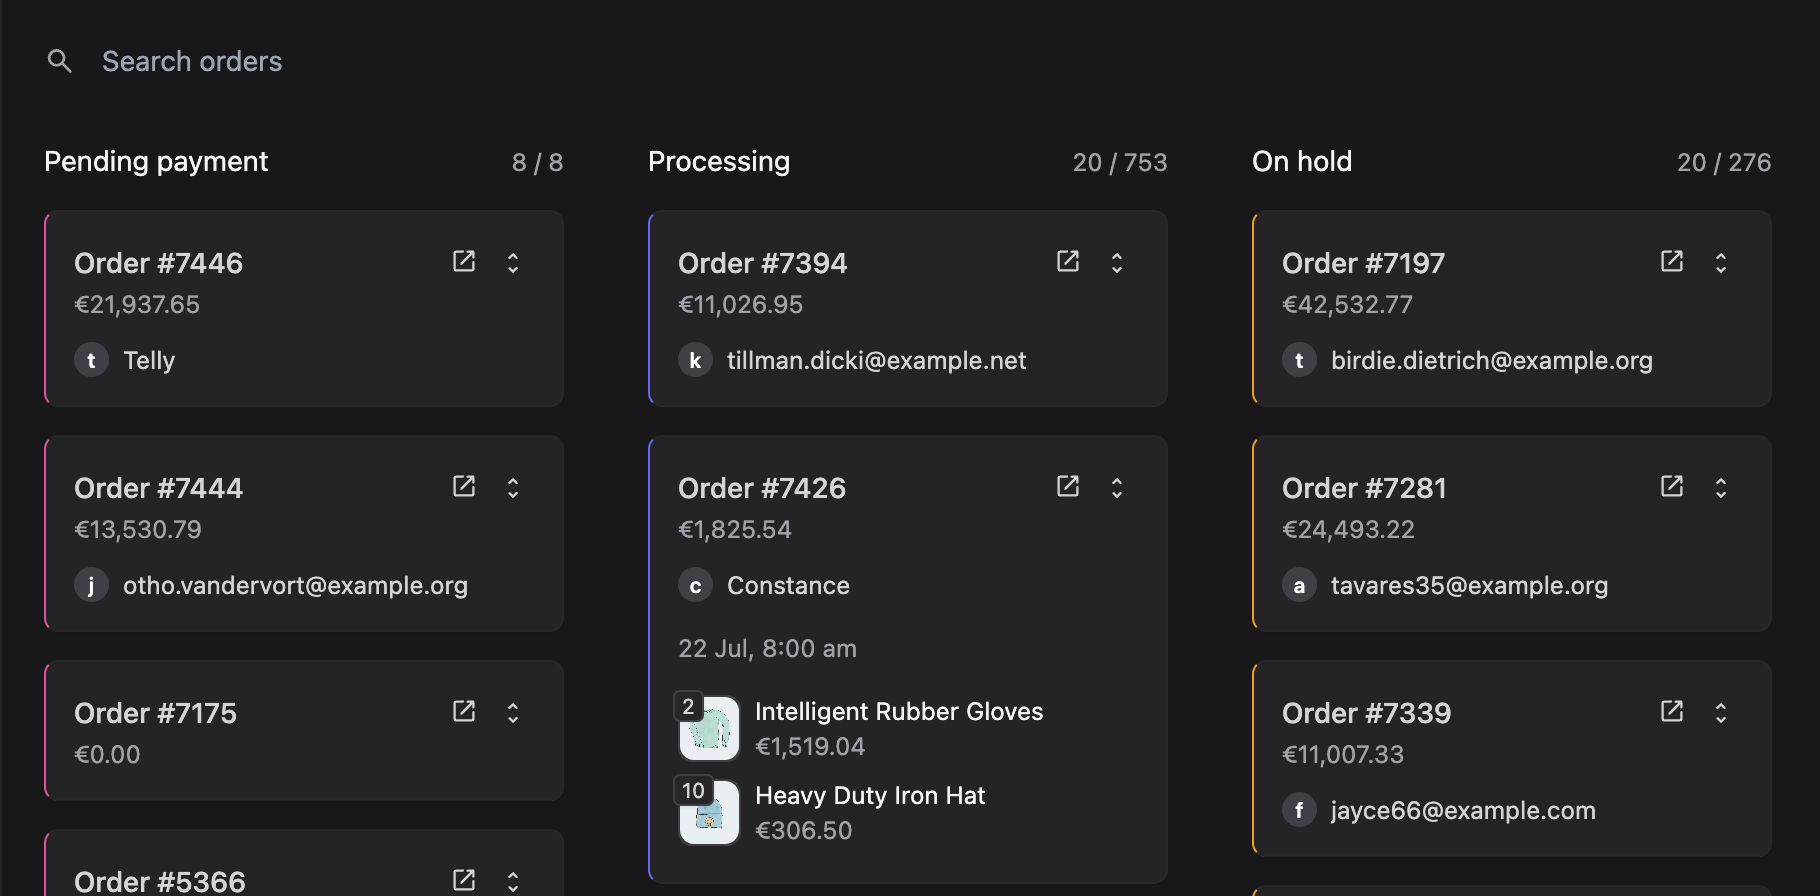
Task: Click the Constance customer avatar
Action: tap(696, 585)
